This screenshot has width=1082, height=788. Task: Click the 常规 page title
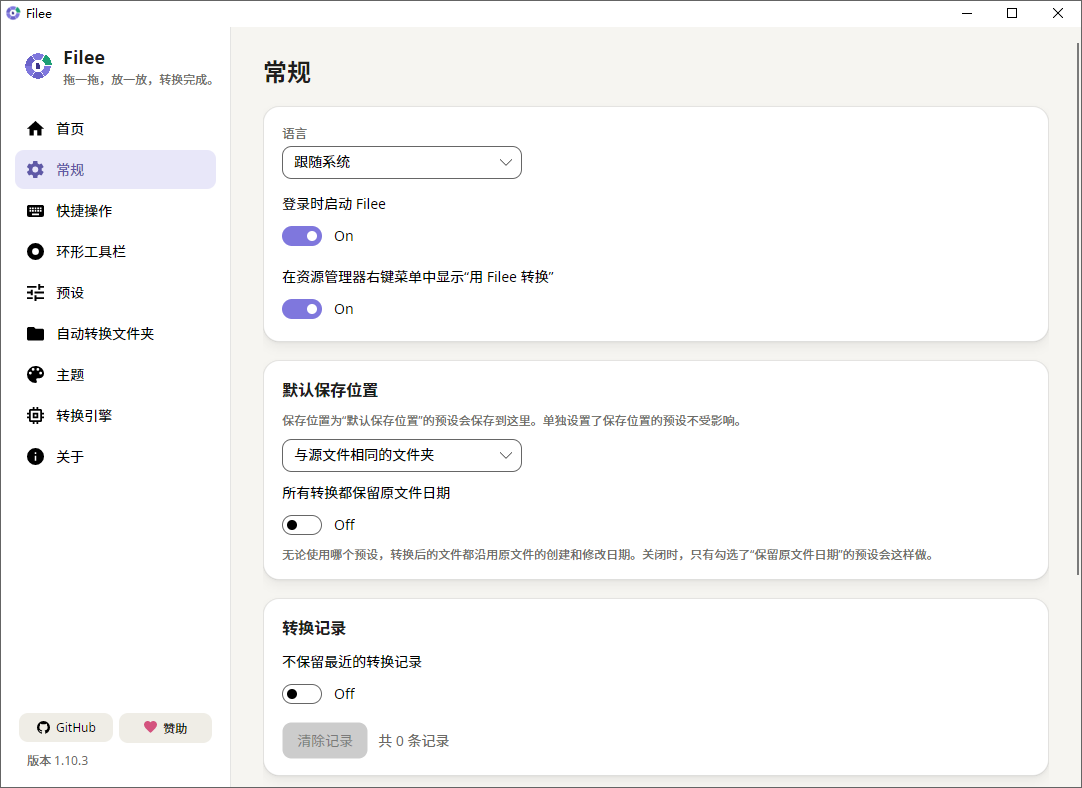pyautogui.click(x=287, y=72)
